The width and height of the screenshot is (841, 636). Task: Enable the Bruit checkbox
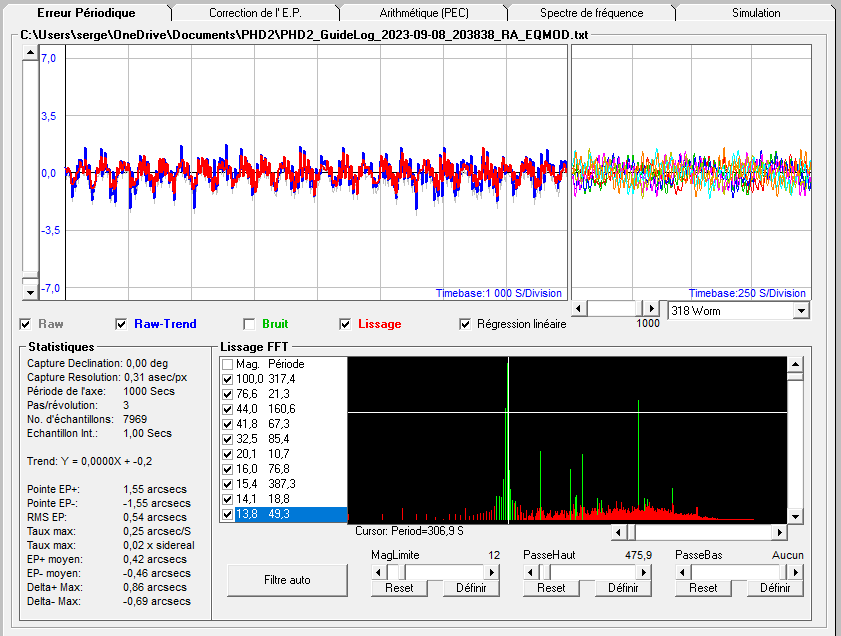[250, 324]
